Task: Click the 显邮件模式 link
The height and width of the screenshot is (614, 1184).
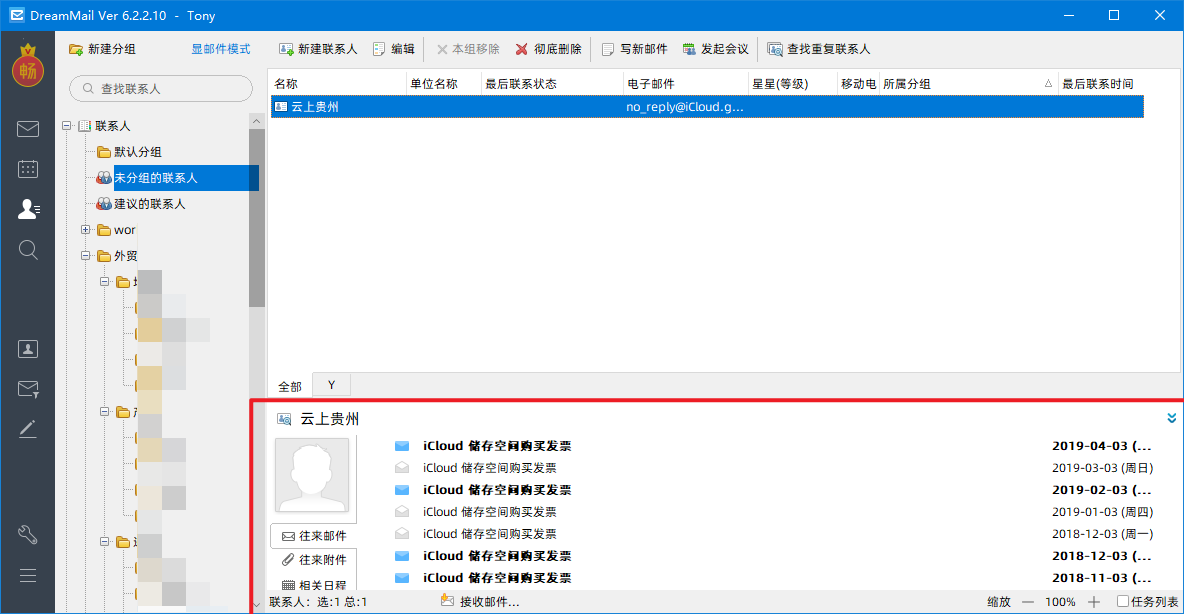Action: tap(220, 49)
